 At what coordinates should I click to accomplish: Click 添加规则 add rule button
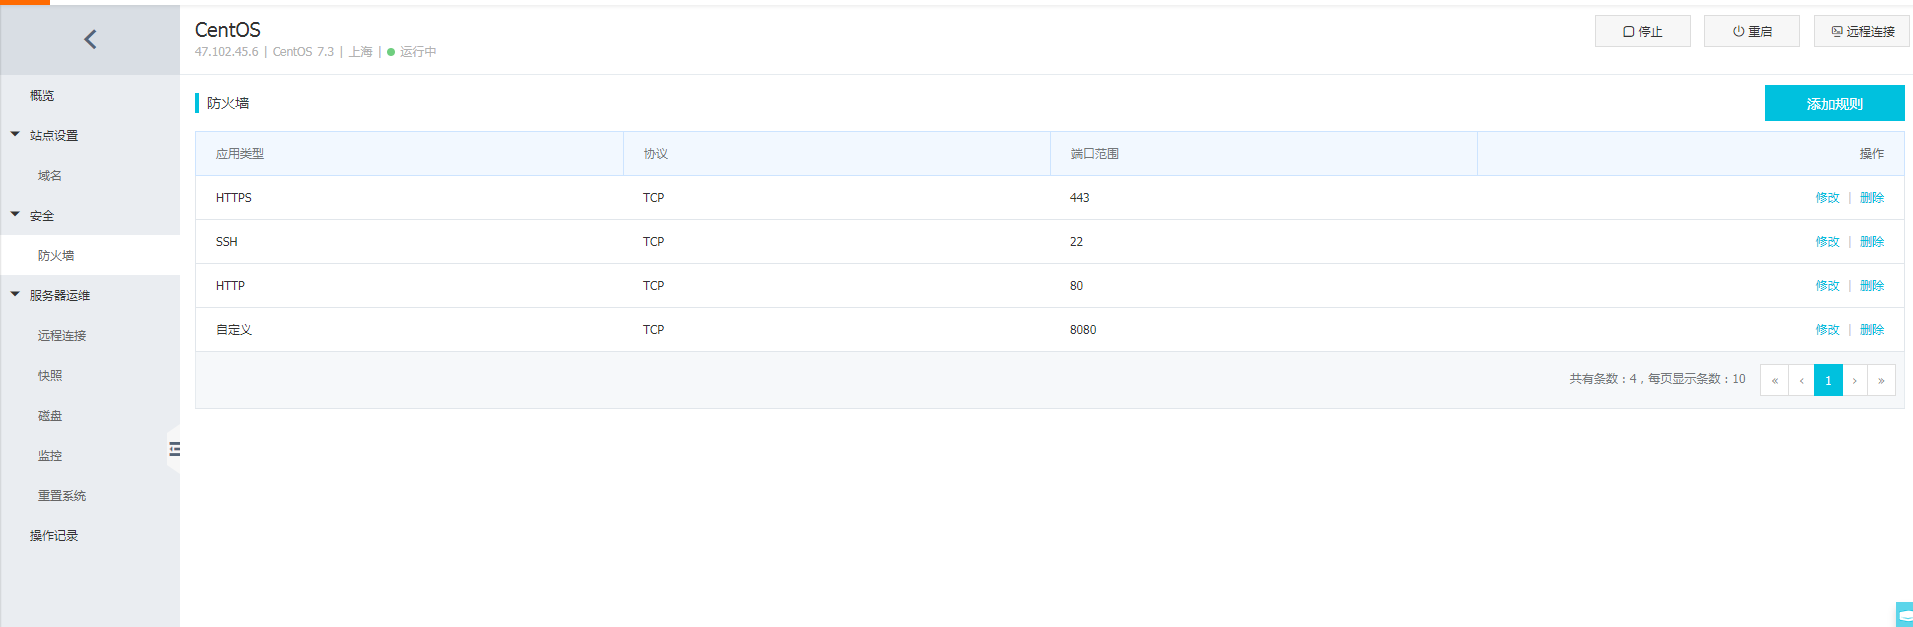(x=1834, y=103)
